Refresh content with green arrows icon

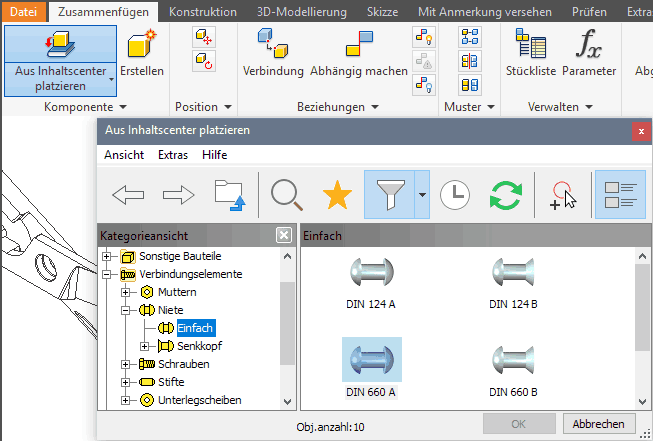click(x=505, y=194)
